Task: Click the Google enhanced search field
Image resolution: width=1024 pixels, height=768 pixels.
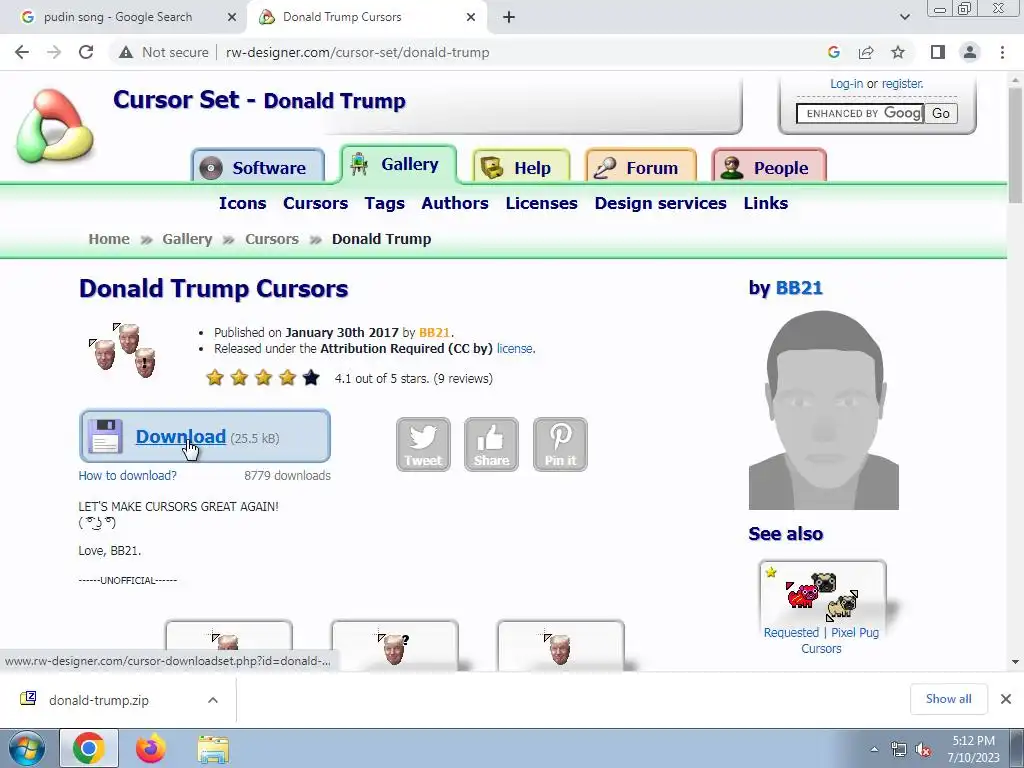Action: click(860, 113)
